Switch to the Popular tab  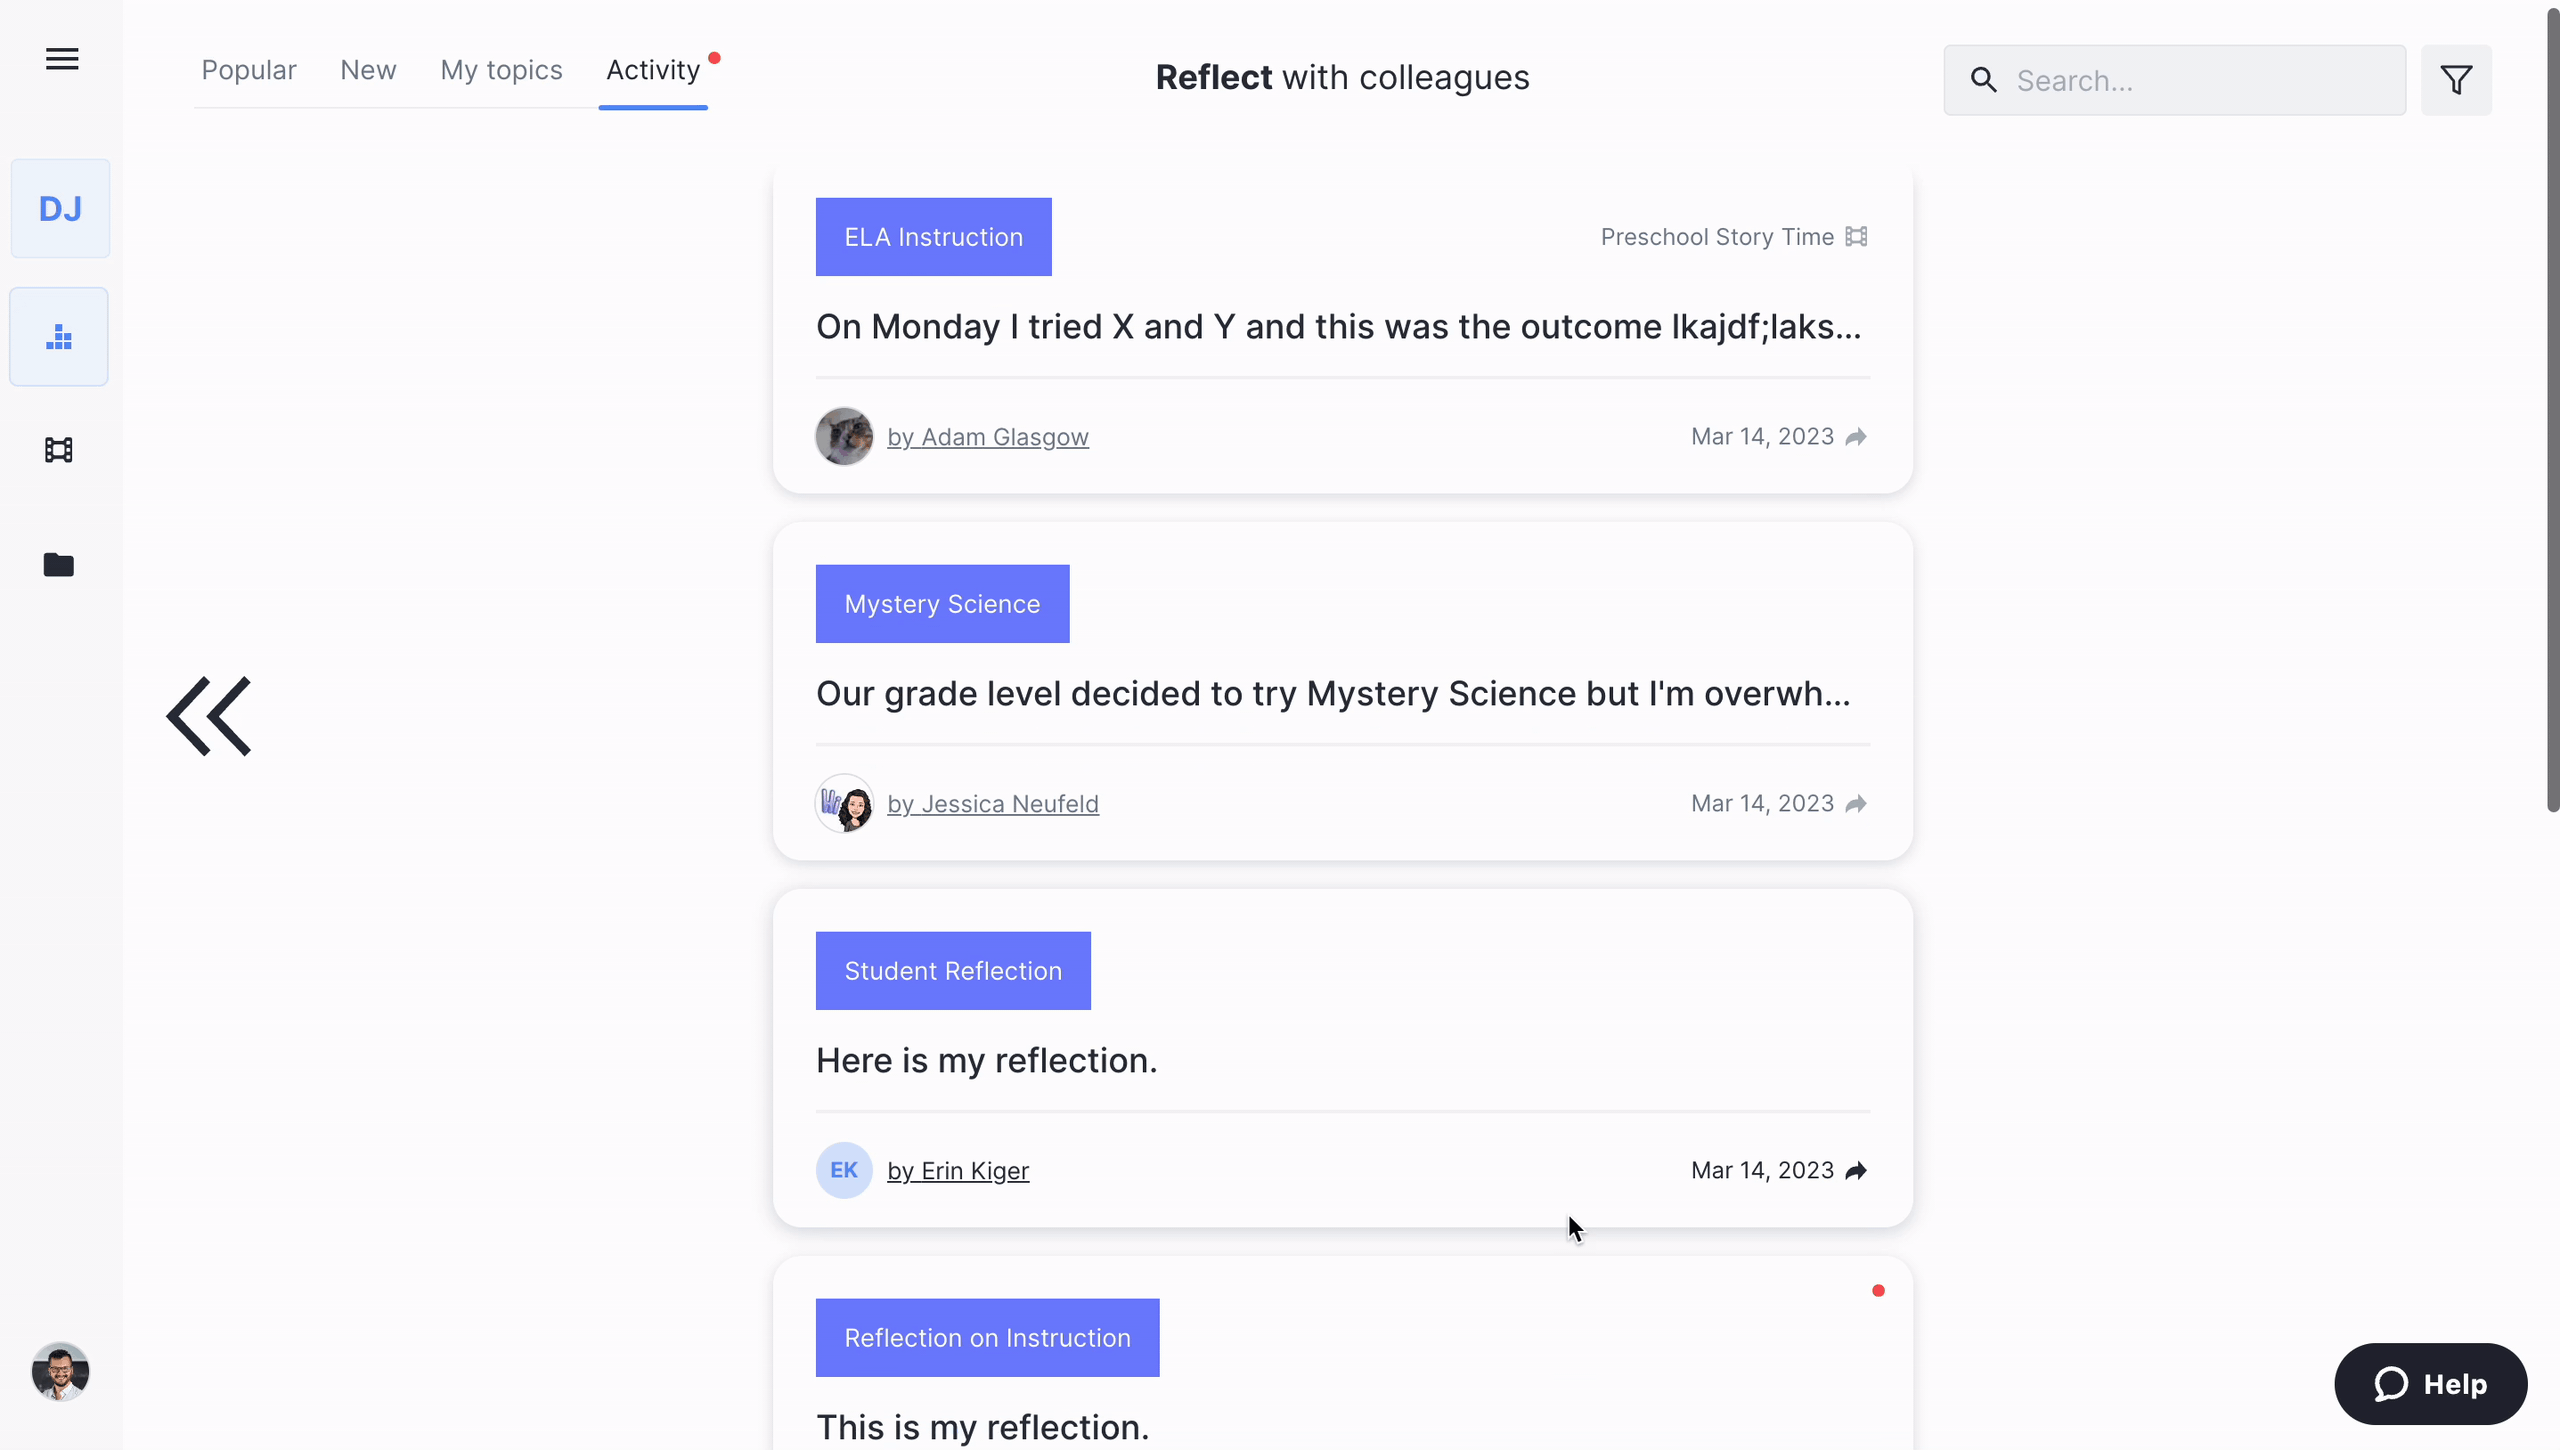pos(249,70)
